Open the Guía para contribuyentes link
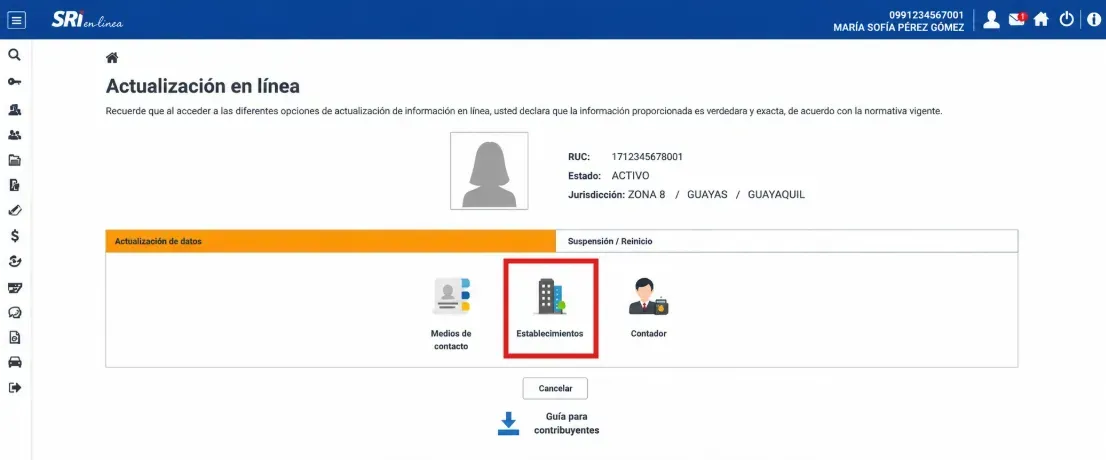 coord(566,423)
